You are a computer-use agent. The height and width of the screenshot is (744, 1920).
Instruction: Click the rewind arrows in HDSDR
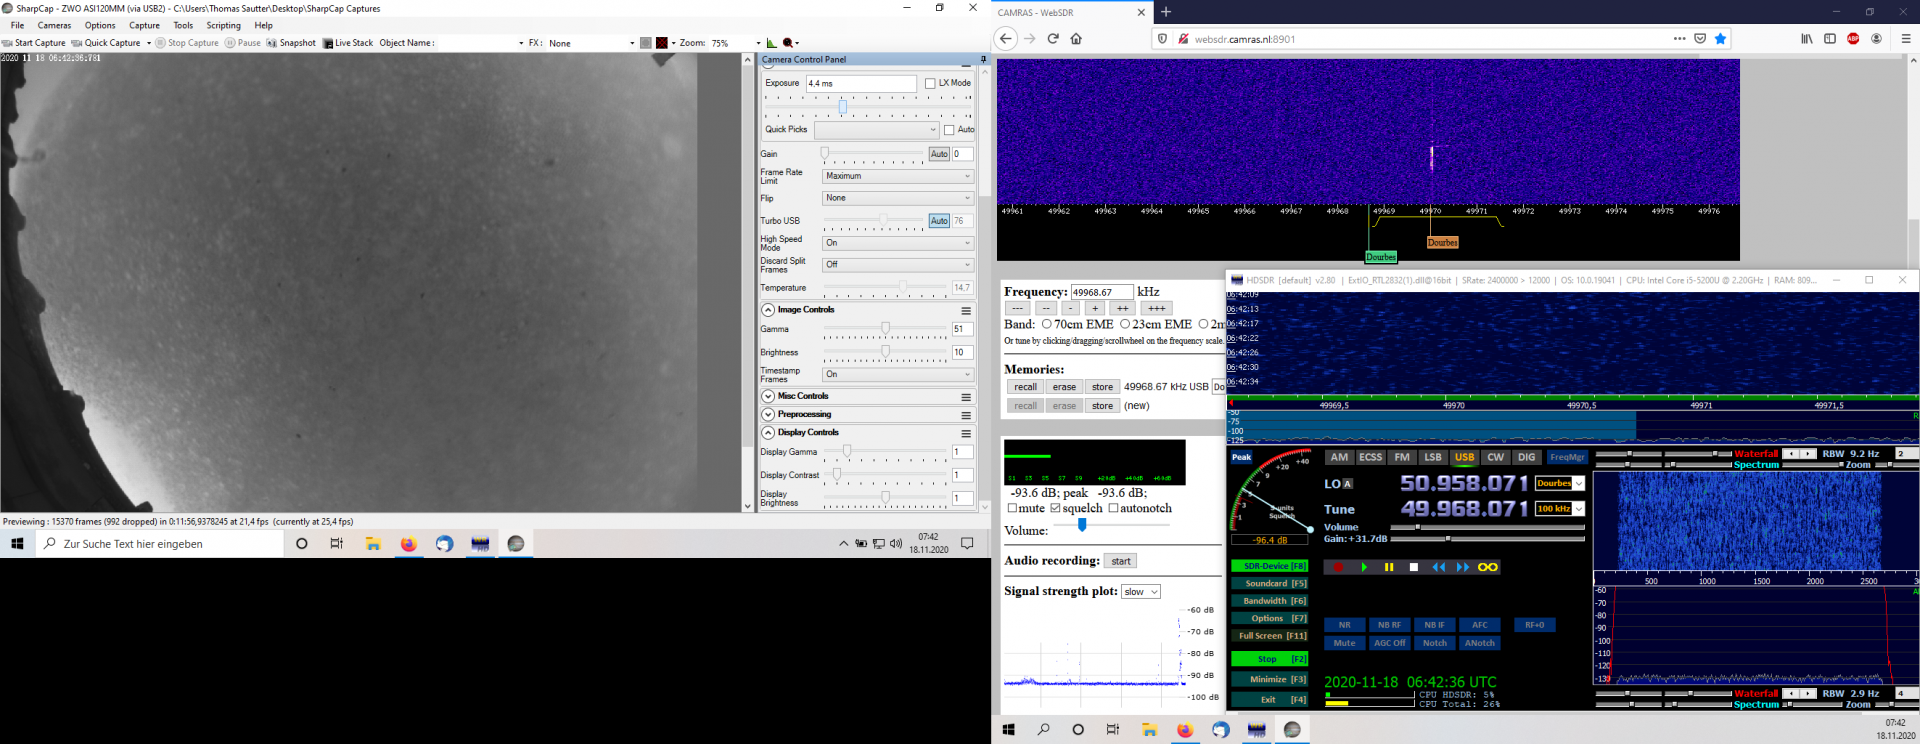pos(1438,567)
